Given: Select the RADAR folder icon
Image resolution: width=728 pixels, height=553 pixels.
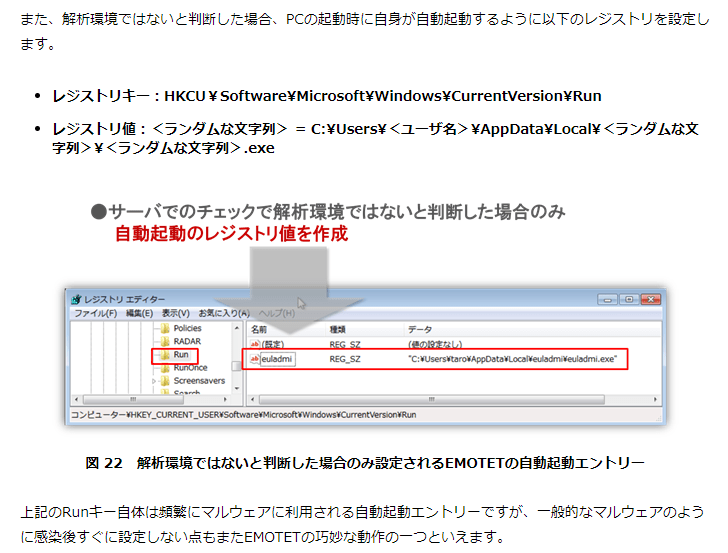Looking at the screenshot, I should point(163,341).
